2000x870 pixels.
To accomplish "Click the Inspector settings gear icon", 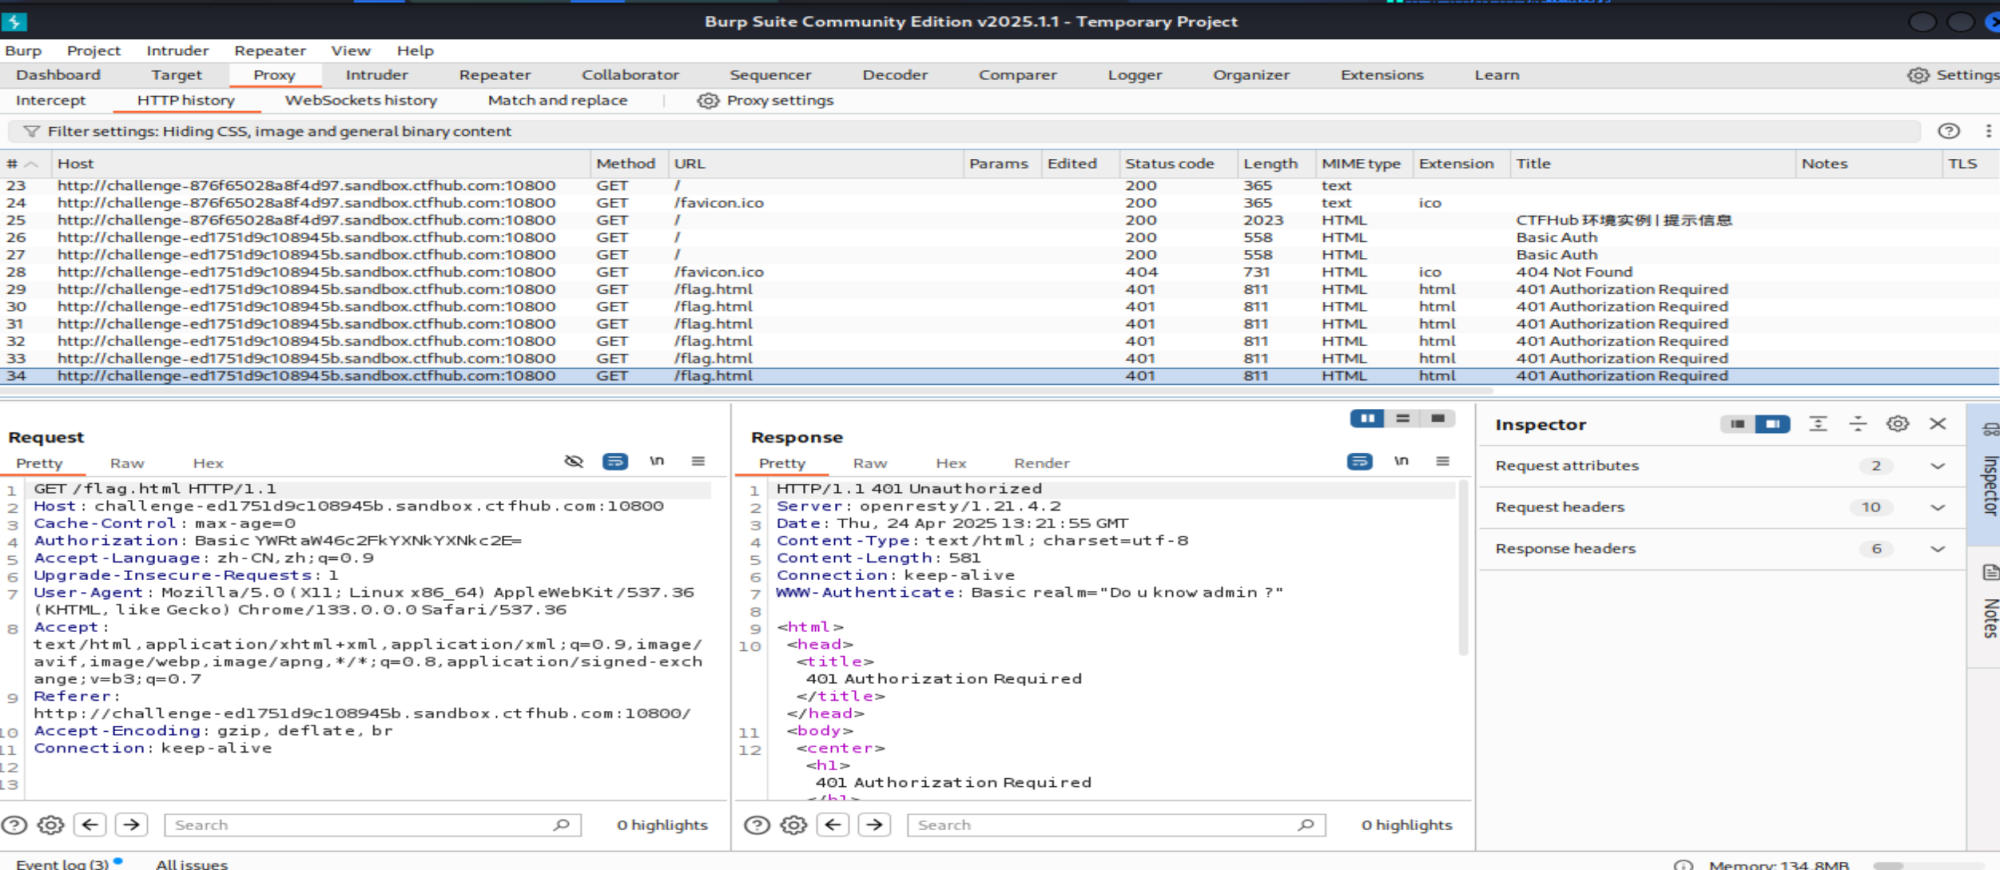I will [1897, 424].
